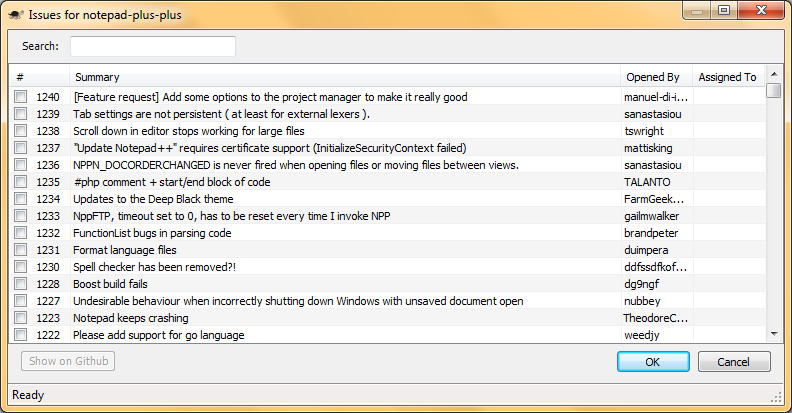Tick the checkbox for issue 1240

(20, 96)
